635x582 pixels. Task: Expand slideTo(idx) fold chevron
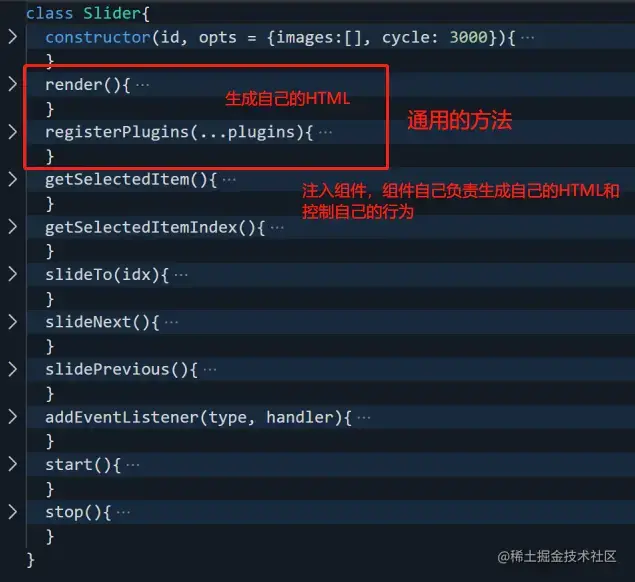click(x=13, y=274)
